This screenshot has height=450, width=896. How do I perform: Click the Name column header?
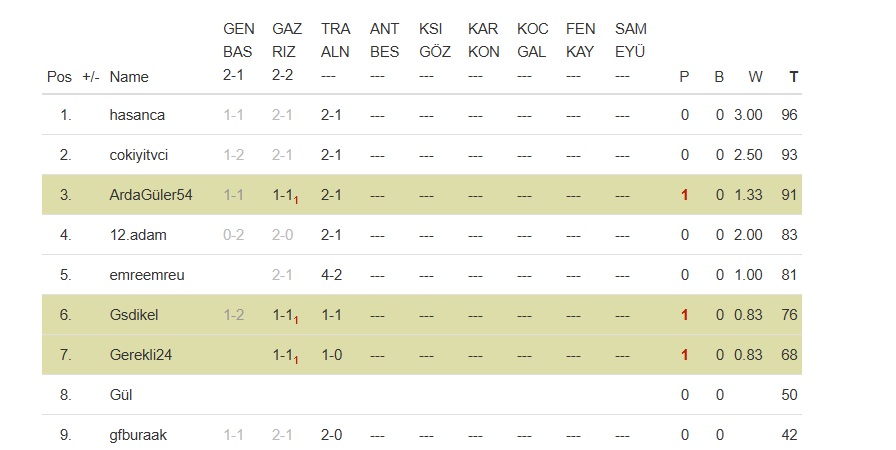pyautogui.click(x=129, y=76)
